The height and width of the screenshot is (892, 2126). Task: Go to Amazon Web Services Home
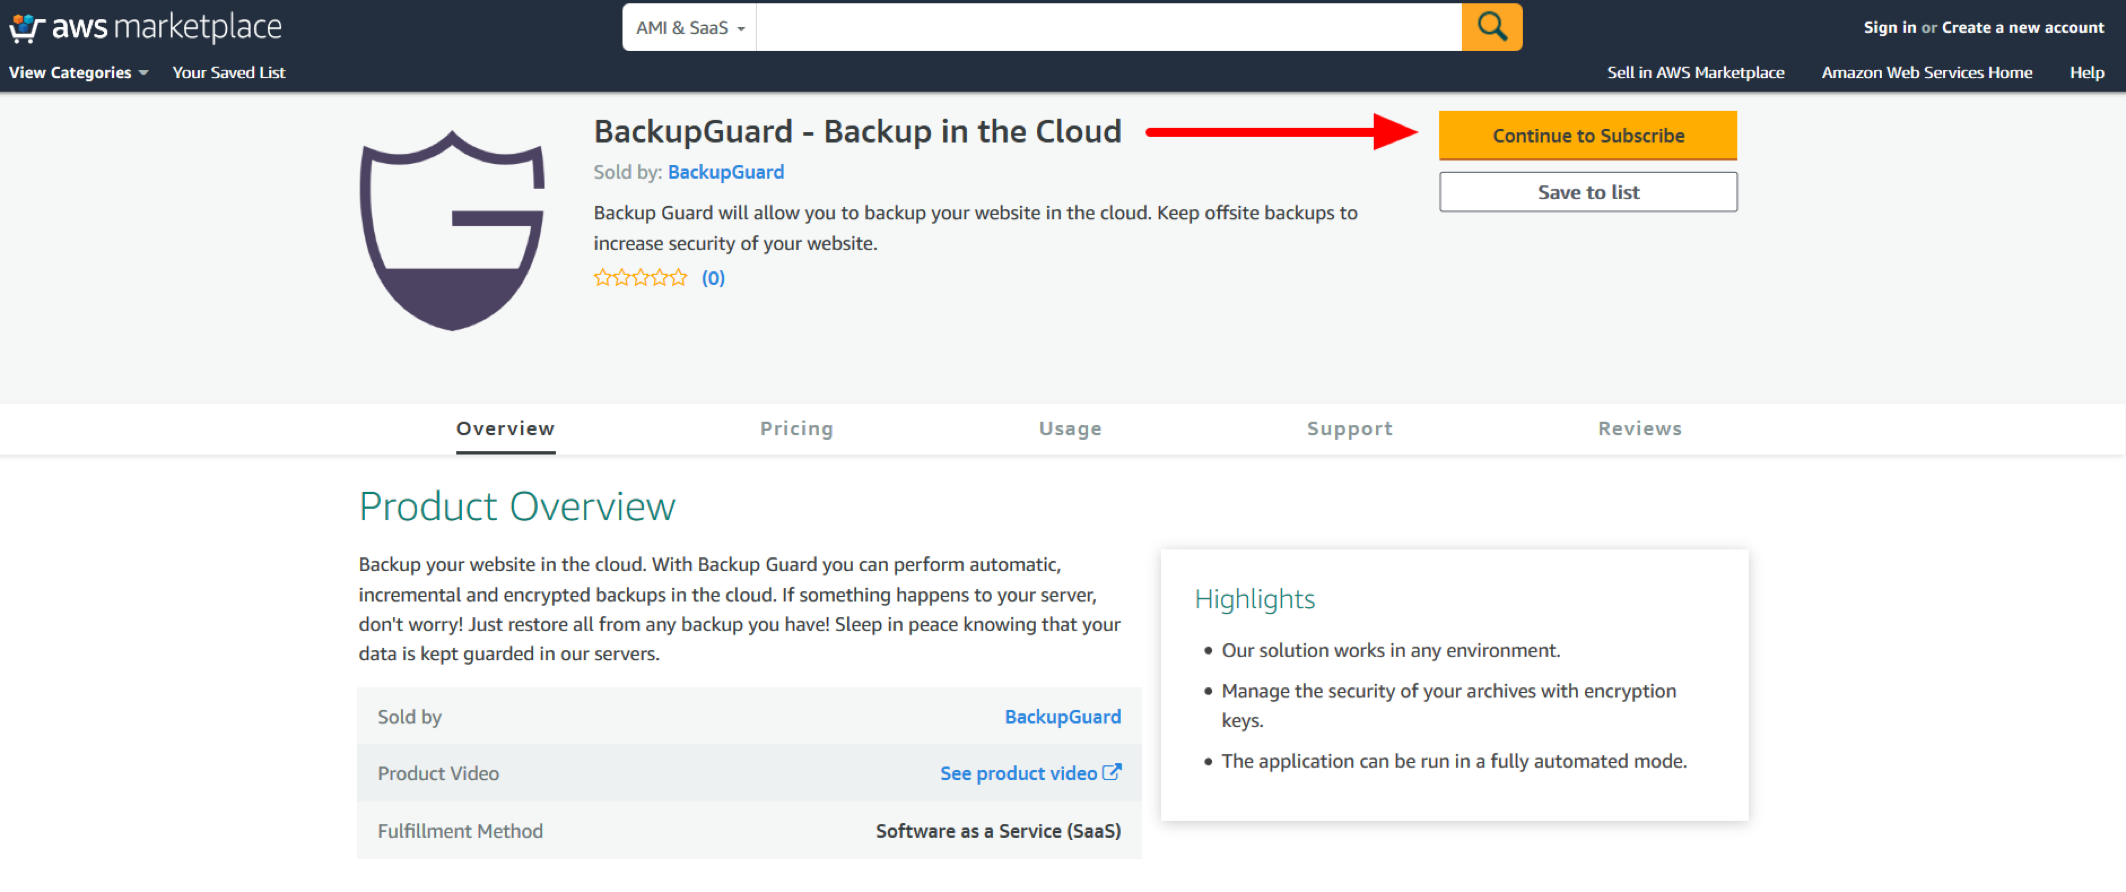[1927, 72]
